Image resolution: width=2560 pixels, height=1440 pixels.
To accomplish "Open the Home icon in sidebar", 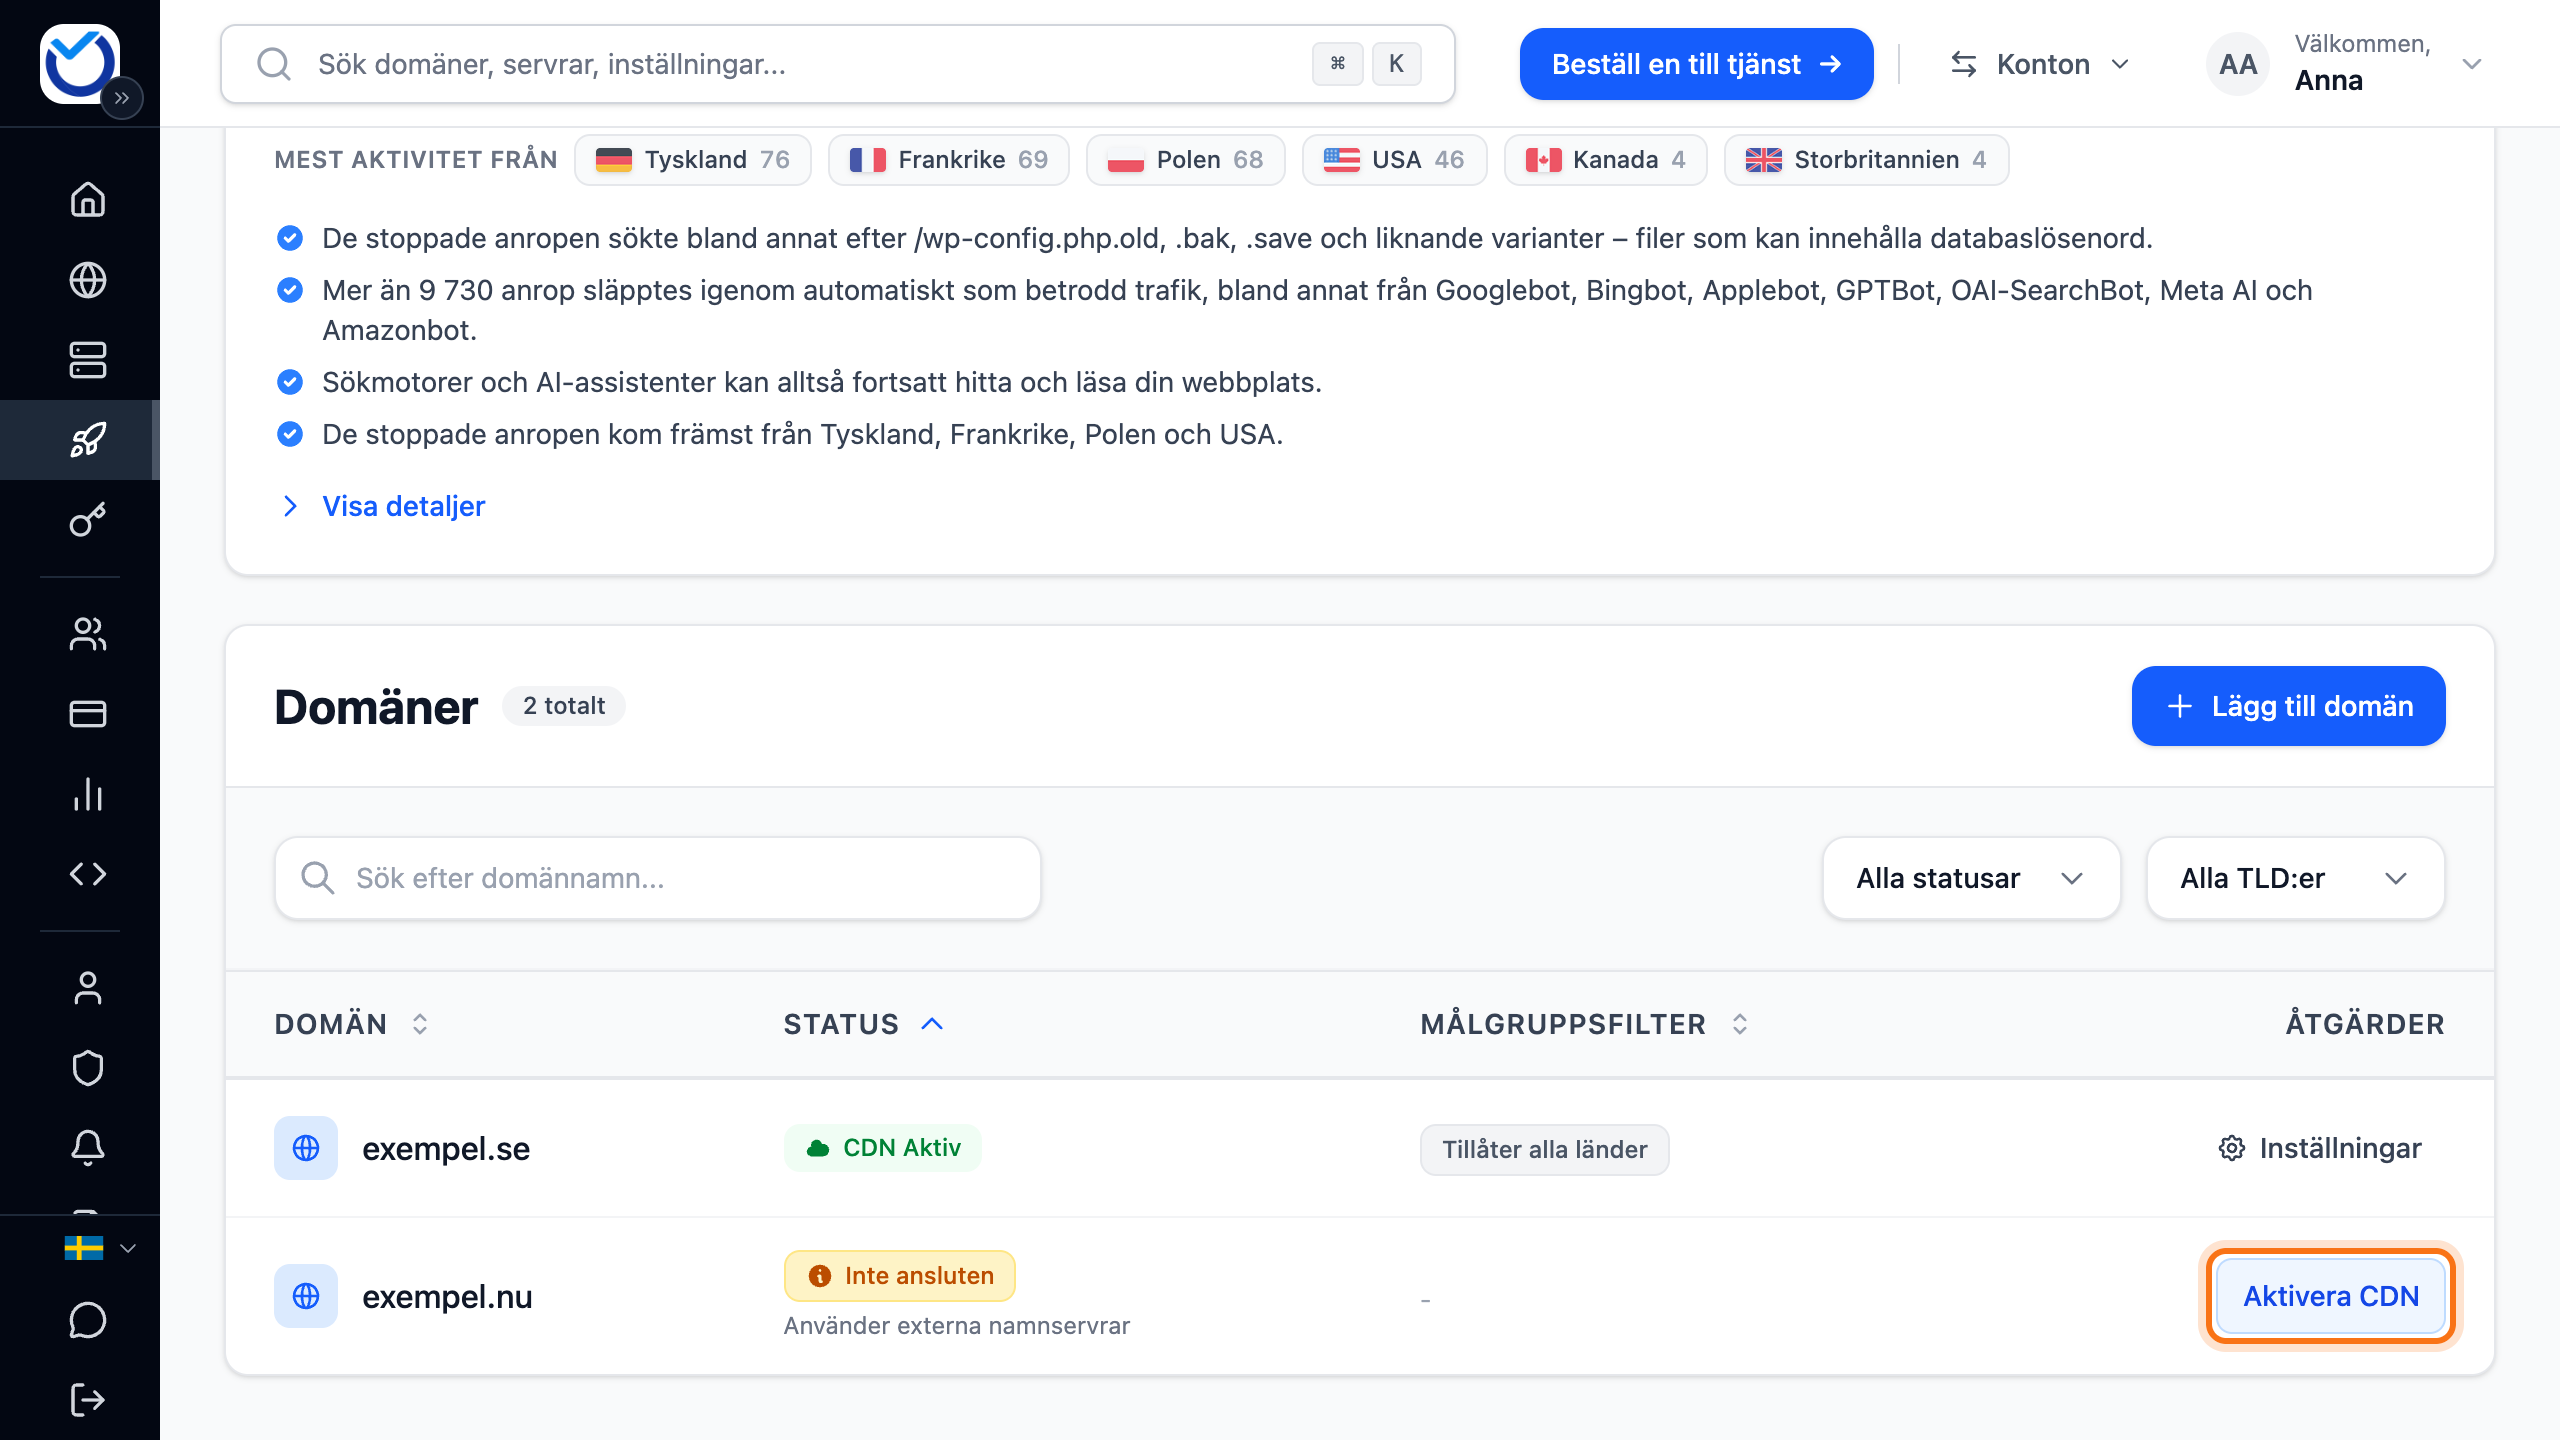I will coord(88,200).
